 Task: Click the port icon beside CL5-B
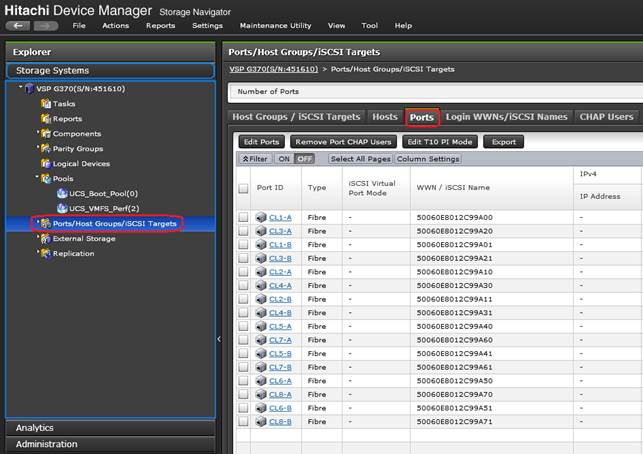coord(261,354)
